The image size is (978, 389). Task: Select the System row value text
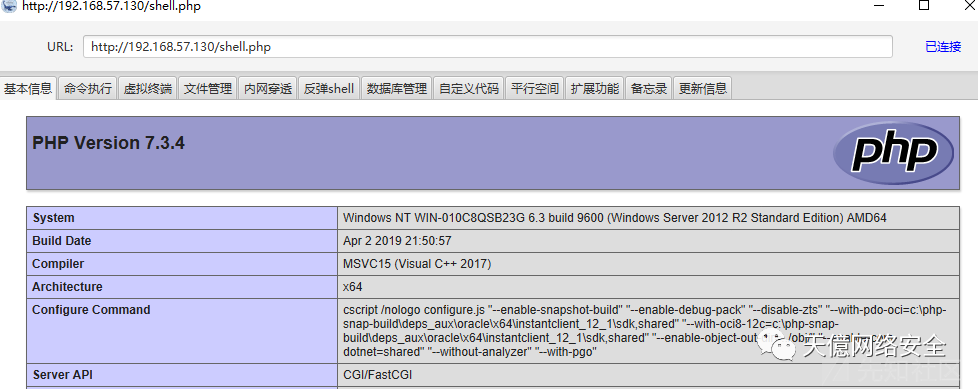tap(614, 218)
